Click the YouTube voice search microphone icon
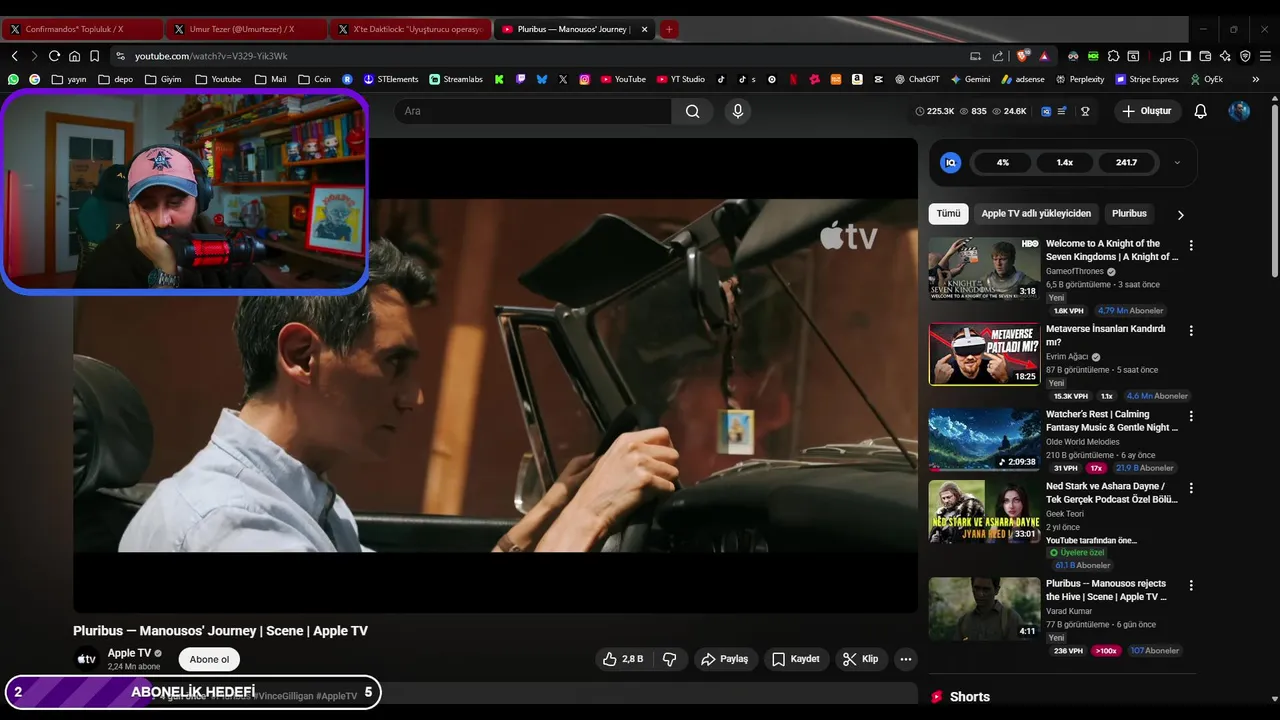Image resolution: width=1280 pixels, height=720 pixels. (x=738, y=111)
